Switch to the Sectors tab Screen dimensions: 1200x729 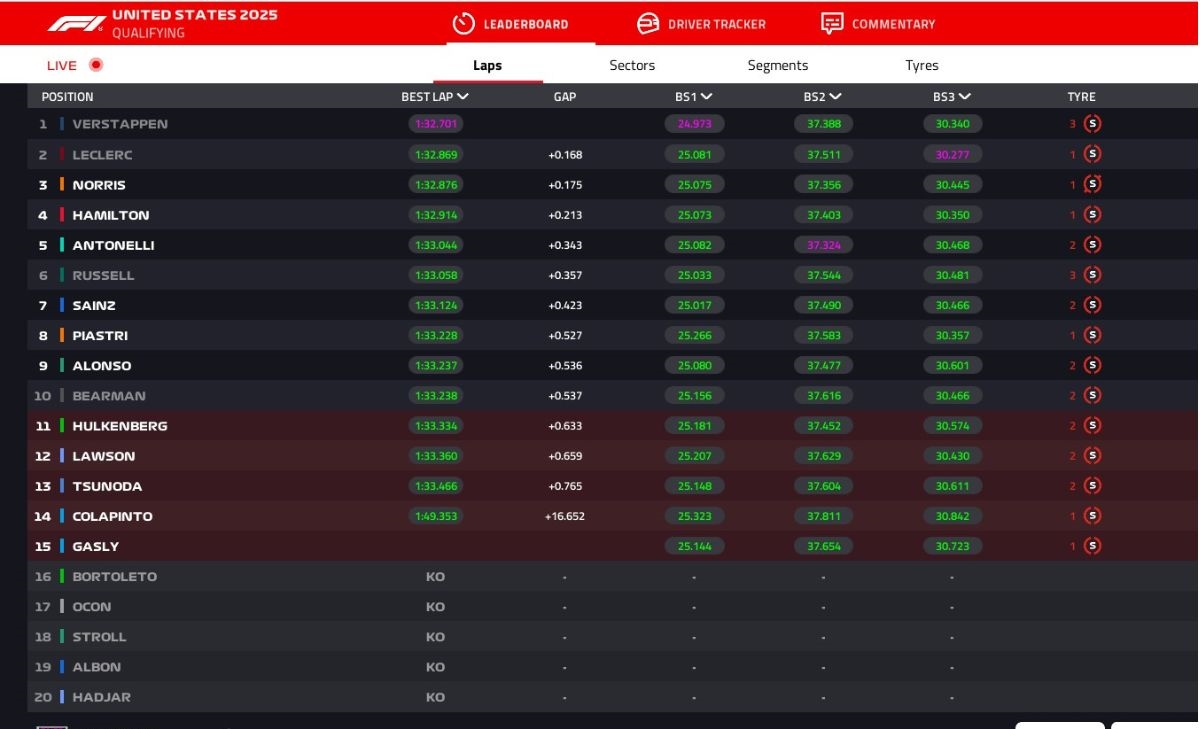pos(632,66)
